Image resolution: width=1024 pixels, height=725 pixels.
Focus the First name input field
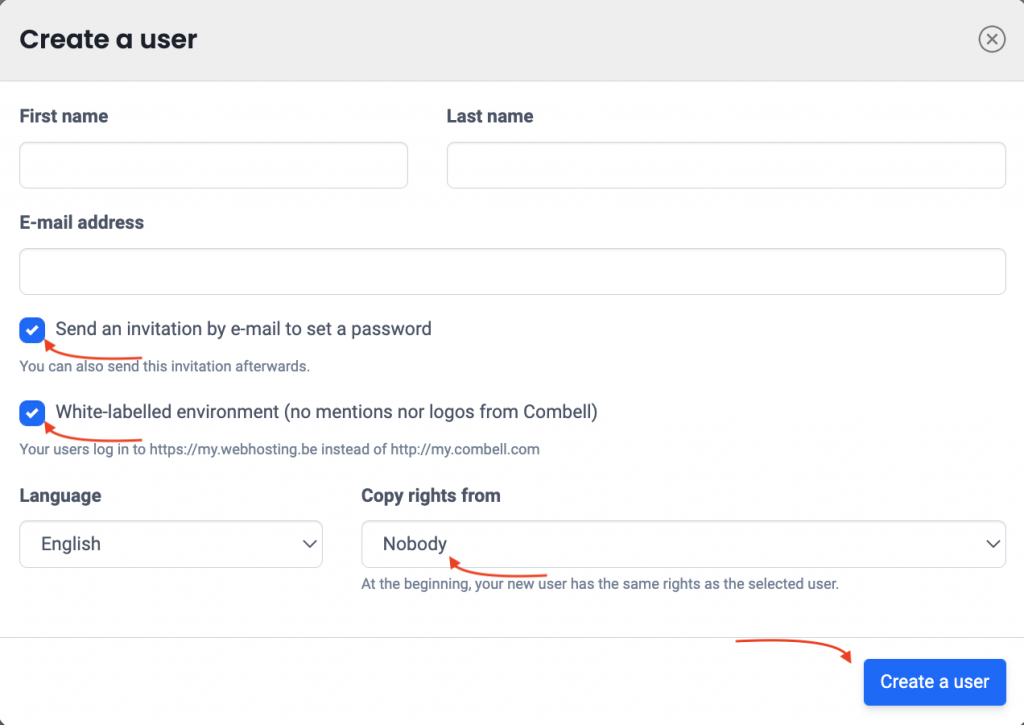214,165
